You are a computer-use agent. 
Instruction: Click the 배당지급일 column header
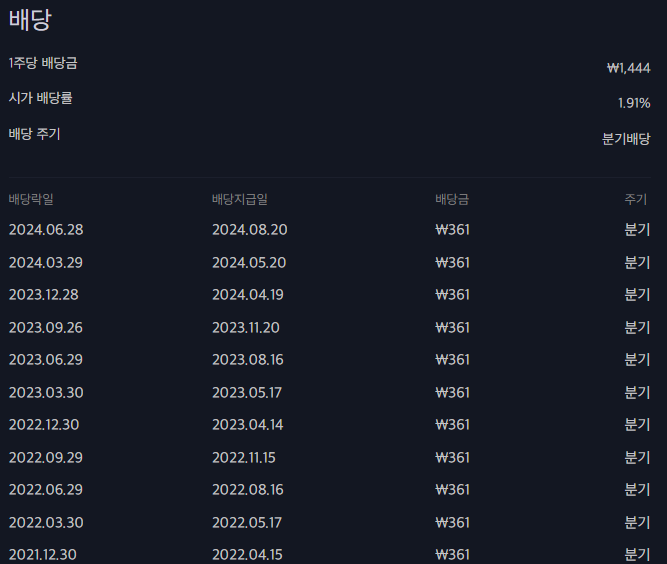coord(240,199)
